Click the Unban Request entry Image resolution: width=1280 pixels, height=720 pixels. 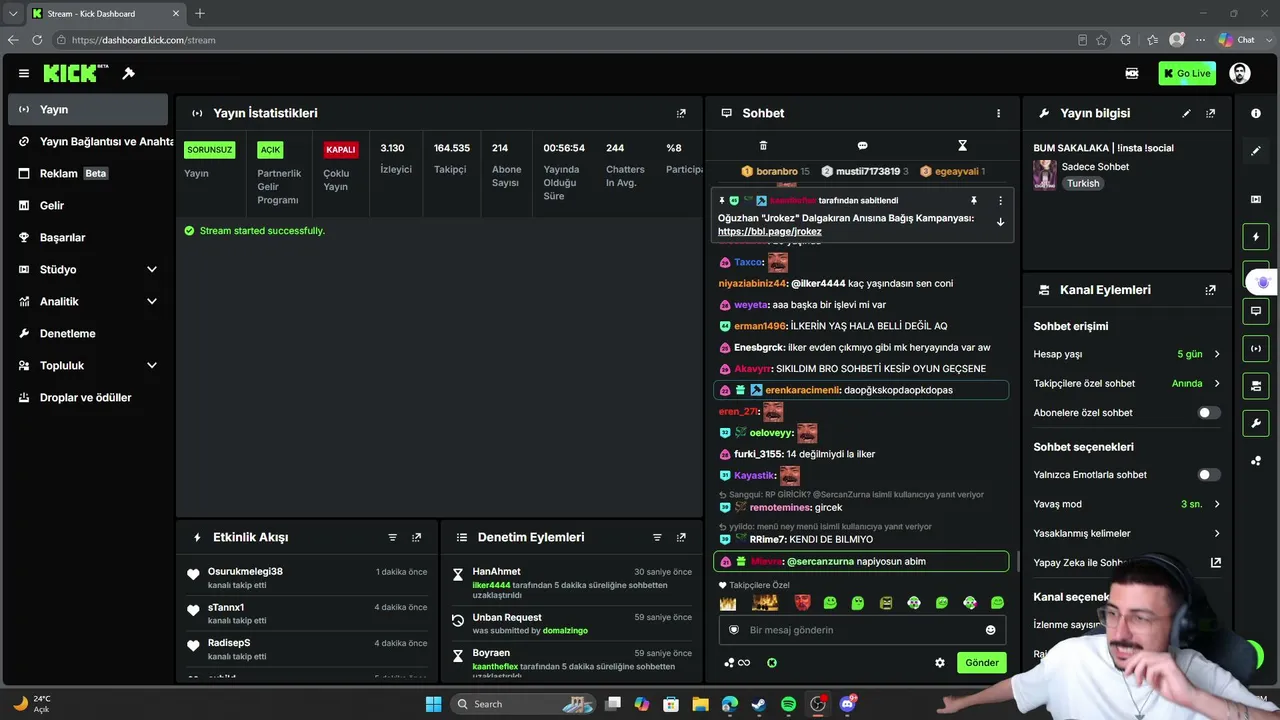(572, 623)
